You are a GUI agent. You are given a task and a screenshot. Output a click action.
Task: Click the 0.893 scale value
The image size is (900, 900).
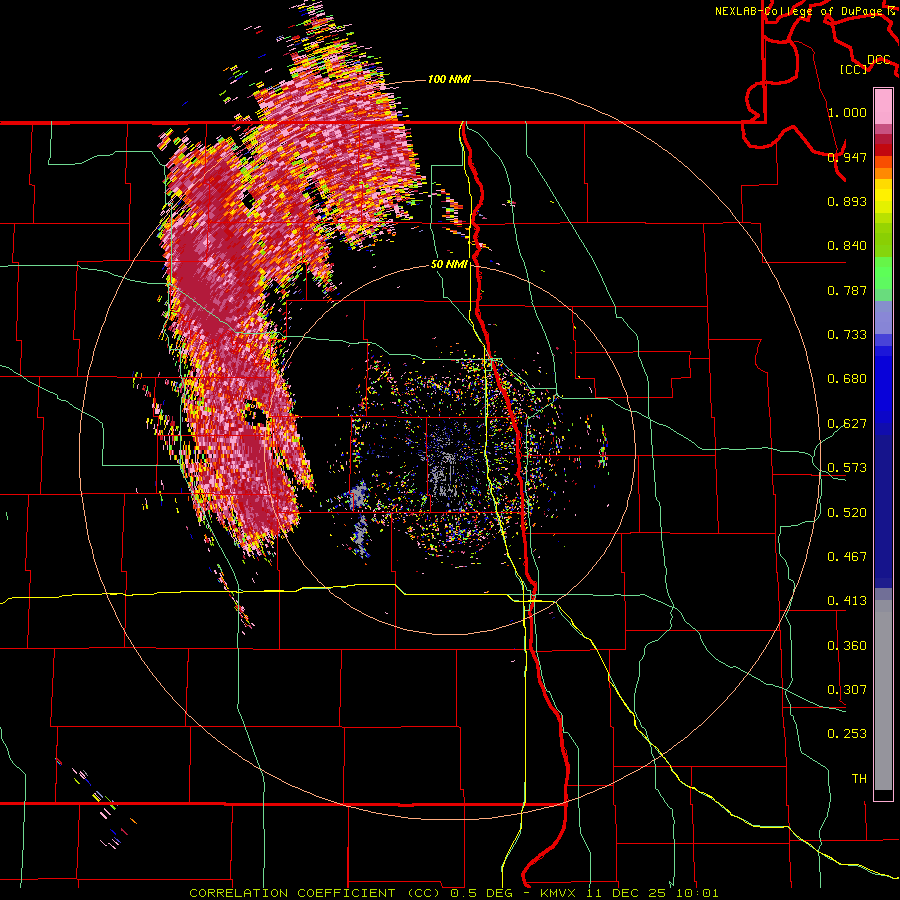(847, 201)
